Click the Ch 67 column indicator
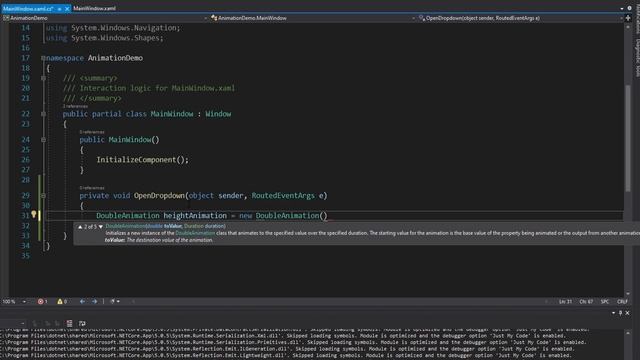 point(586,302)
